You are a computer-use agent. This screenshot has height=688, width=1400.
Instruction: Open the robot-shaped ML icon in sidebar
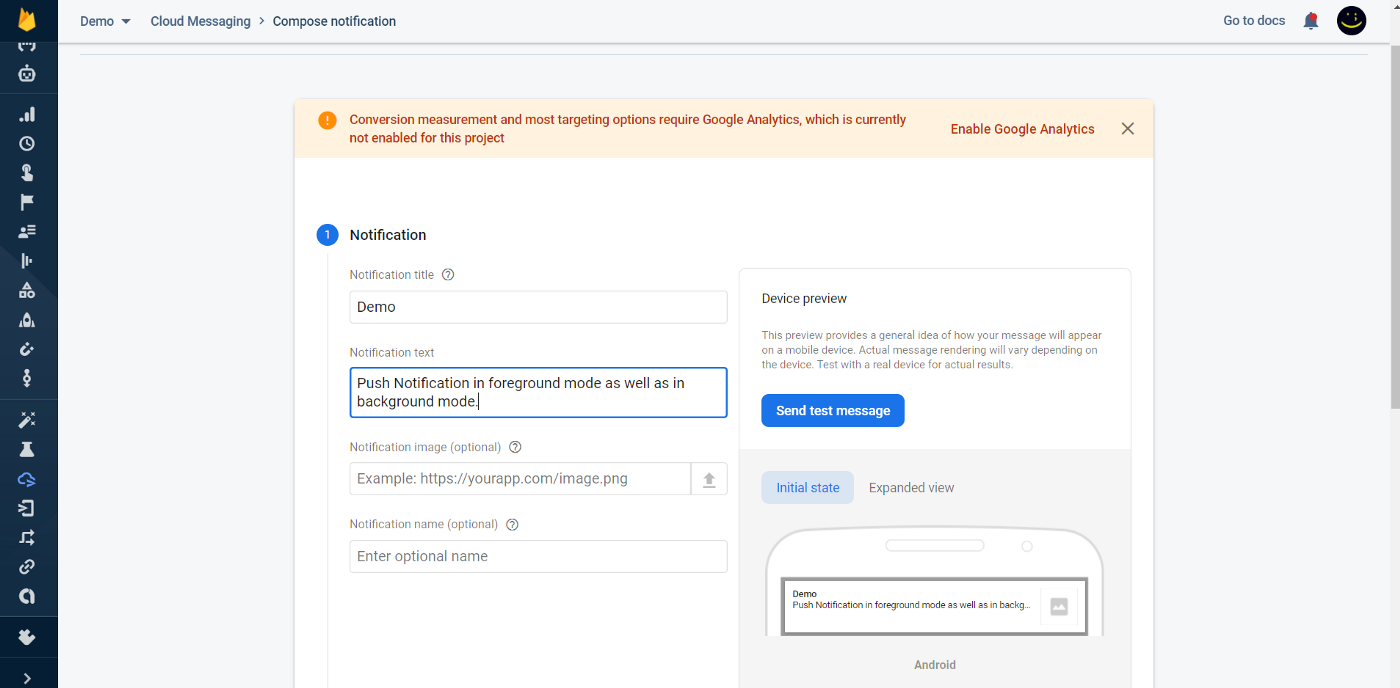[27, 73]
